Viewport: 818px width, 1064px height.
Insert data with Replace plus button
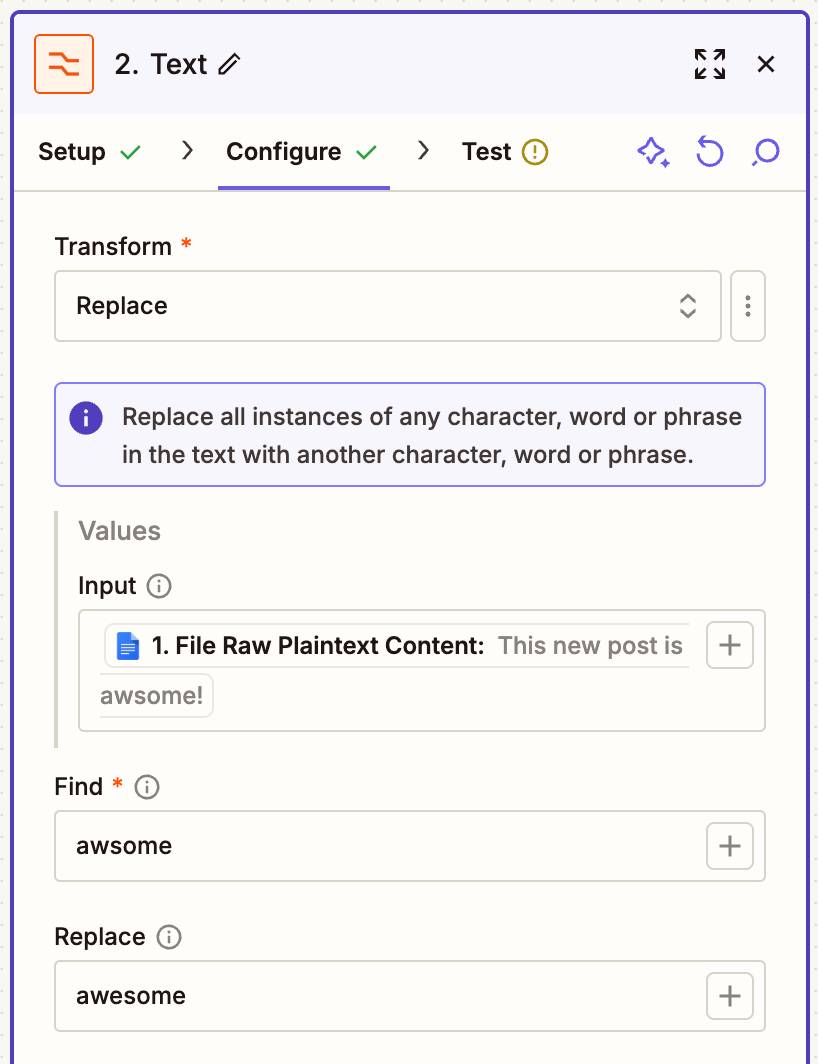(x=730, y=996)
